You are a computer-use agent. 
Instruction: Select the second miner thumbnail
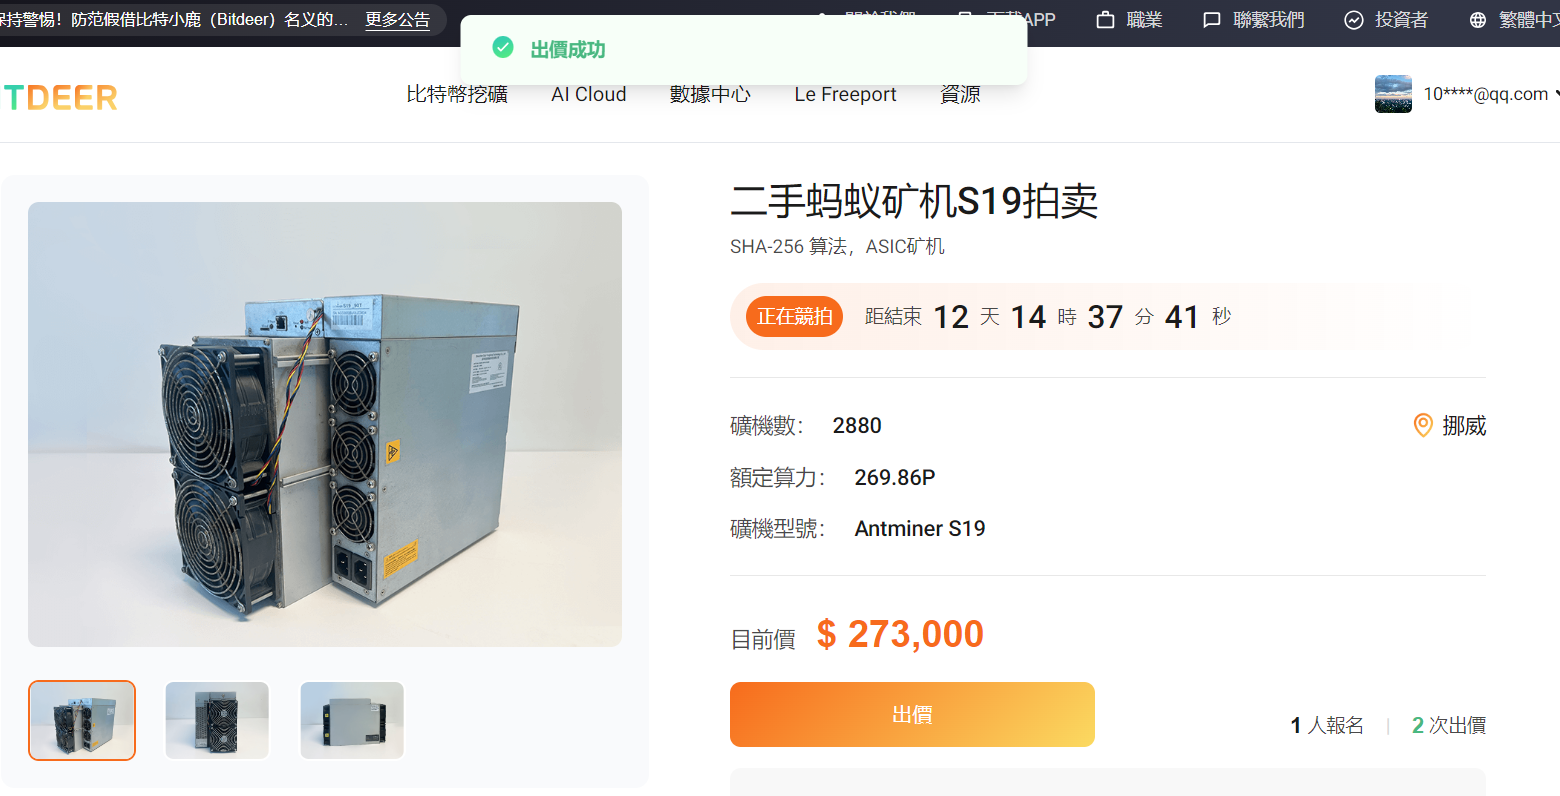point(217,720)
